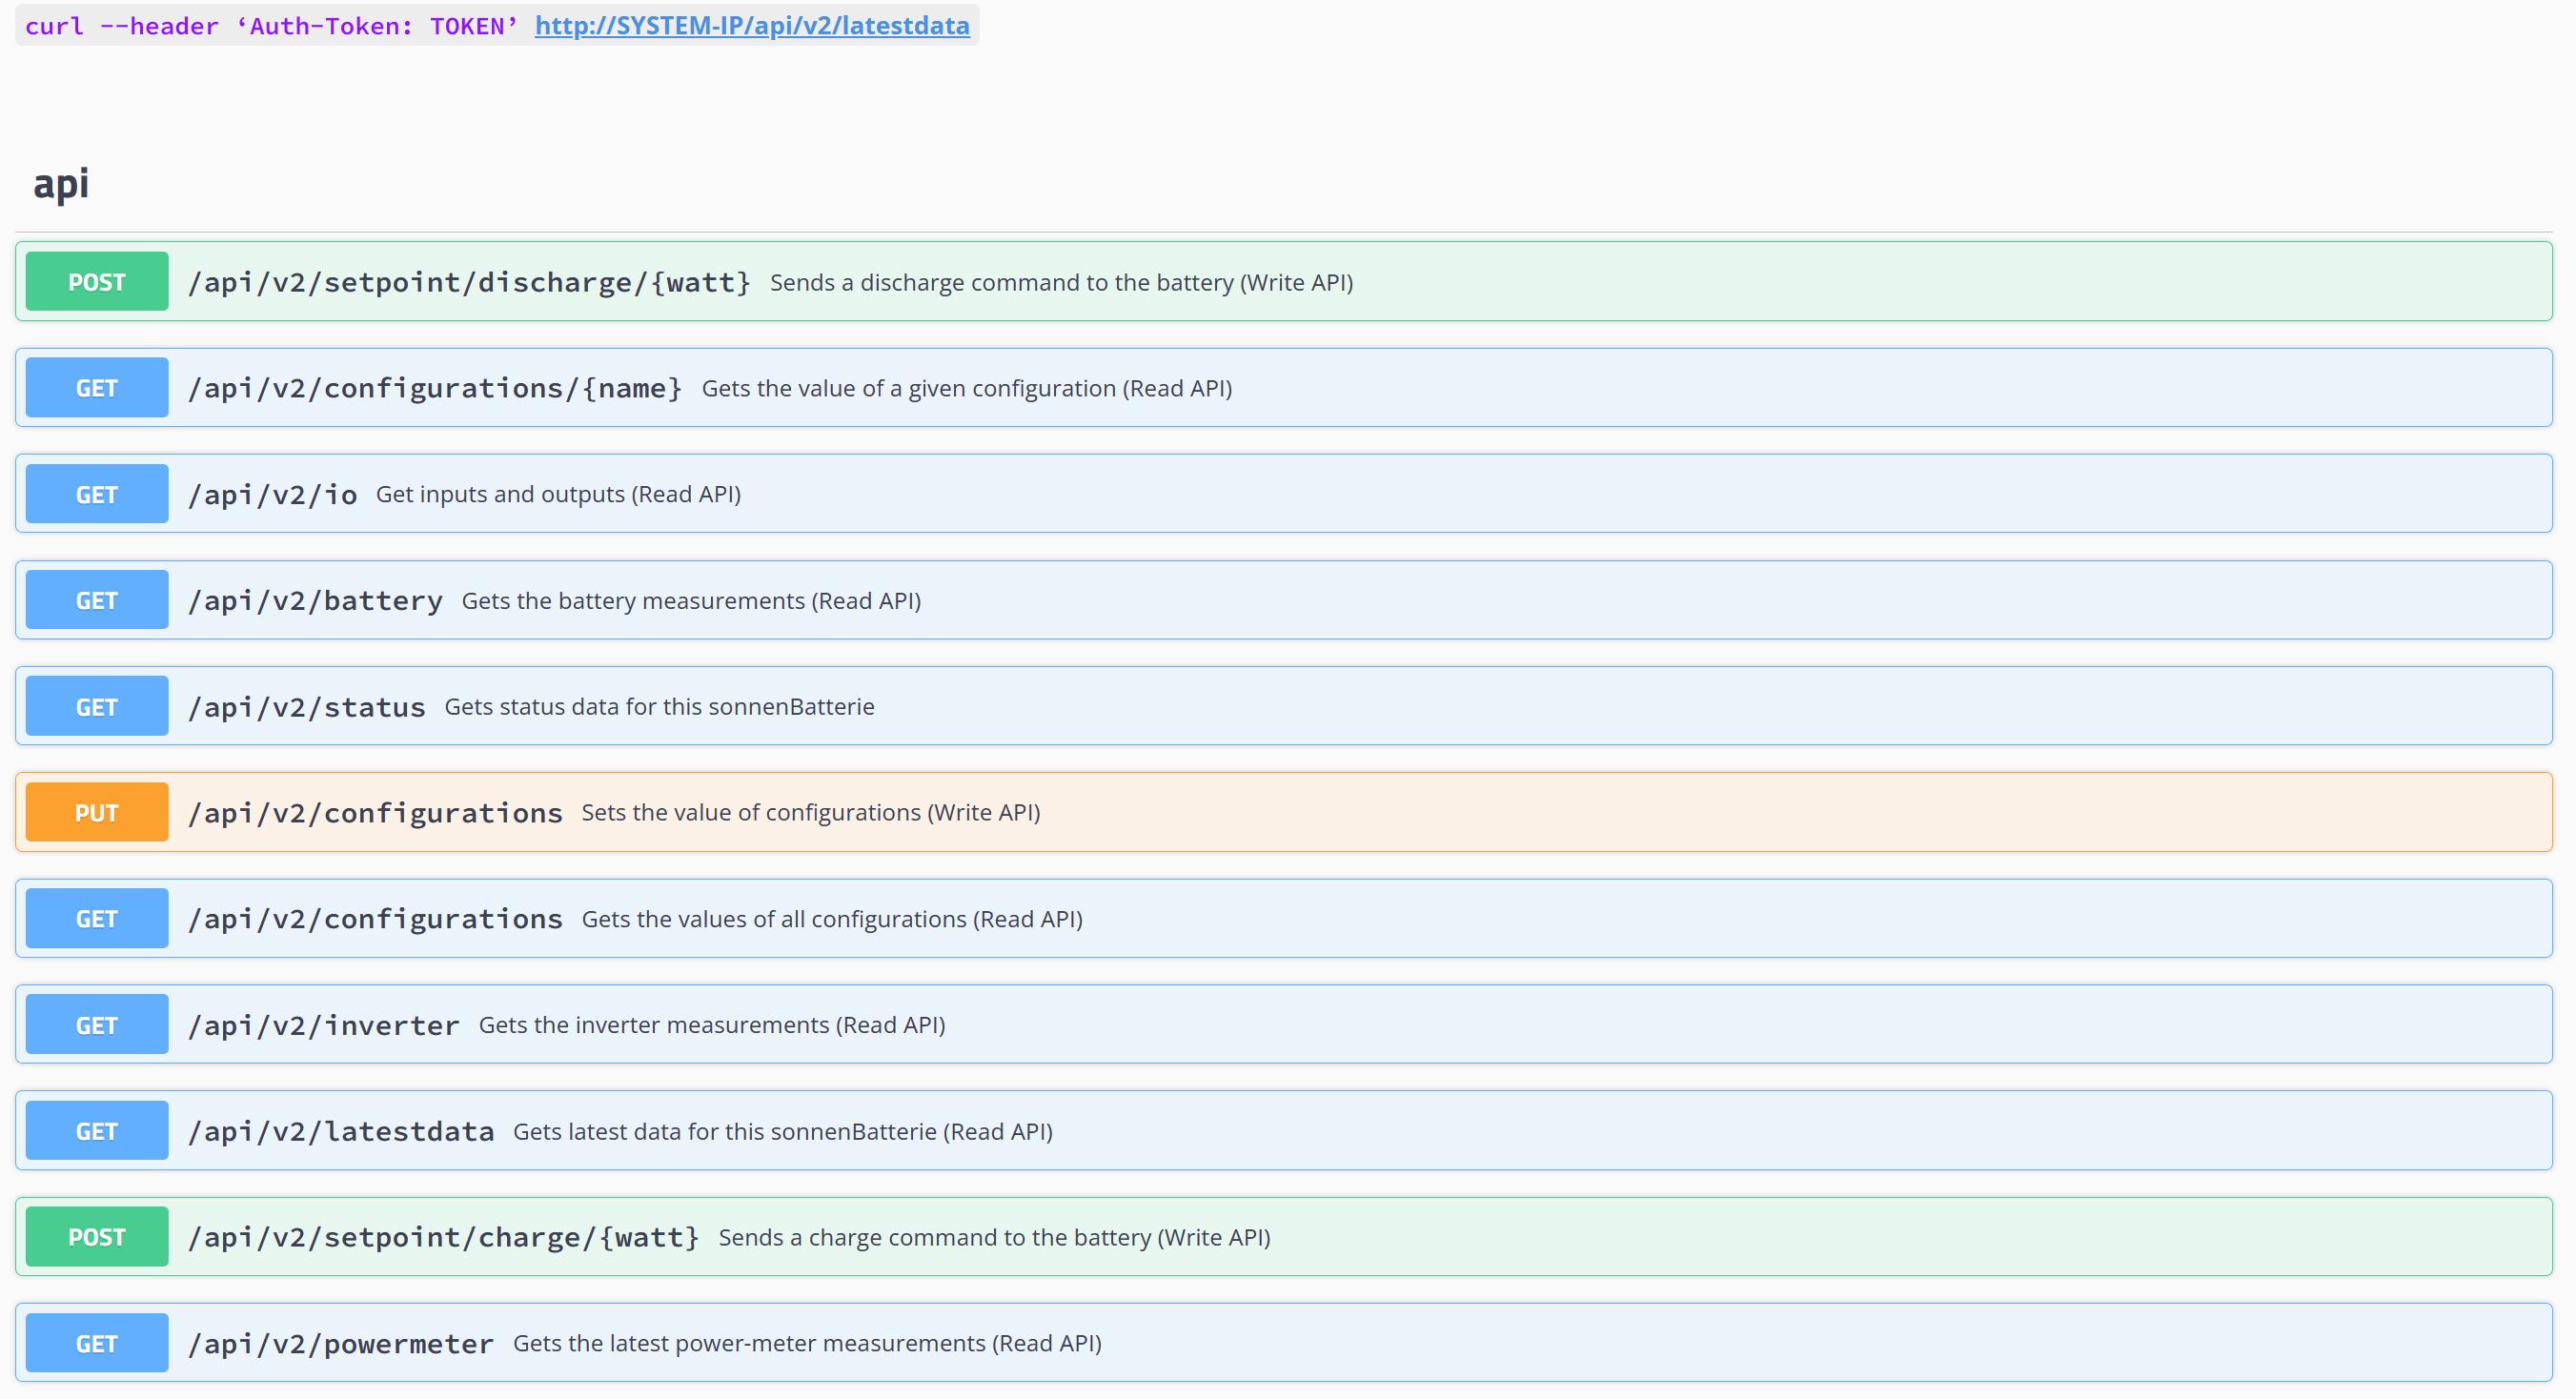
Task: Click the orange PUT configurations badge
Action: [x=97, y=813]
